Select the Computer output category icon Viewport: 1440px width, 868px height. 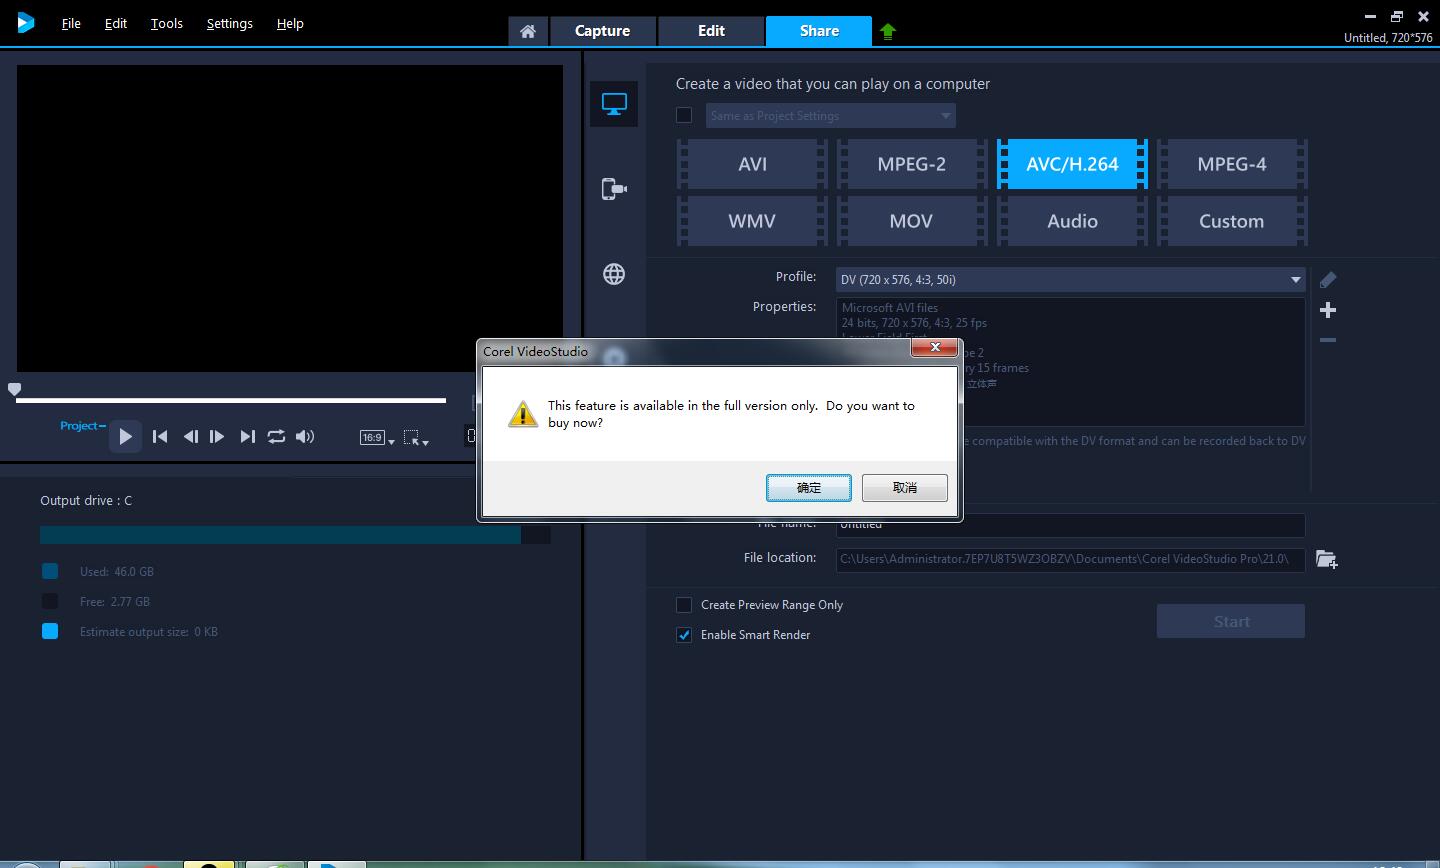pyautogui.click(x=614, y=103)
